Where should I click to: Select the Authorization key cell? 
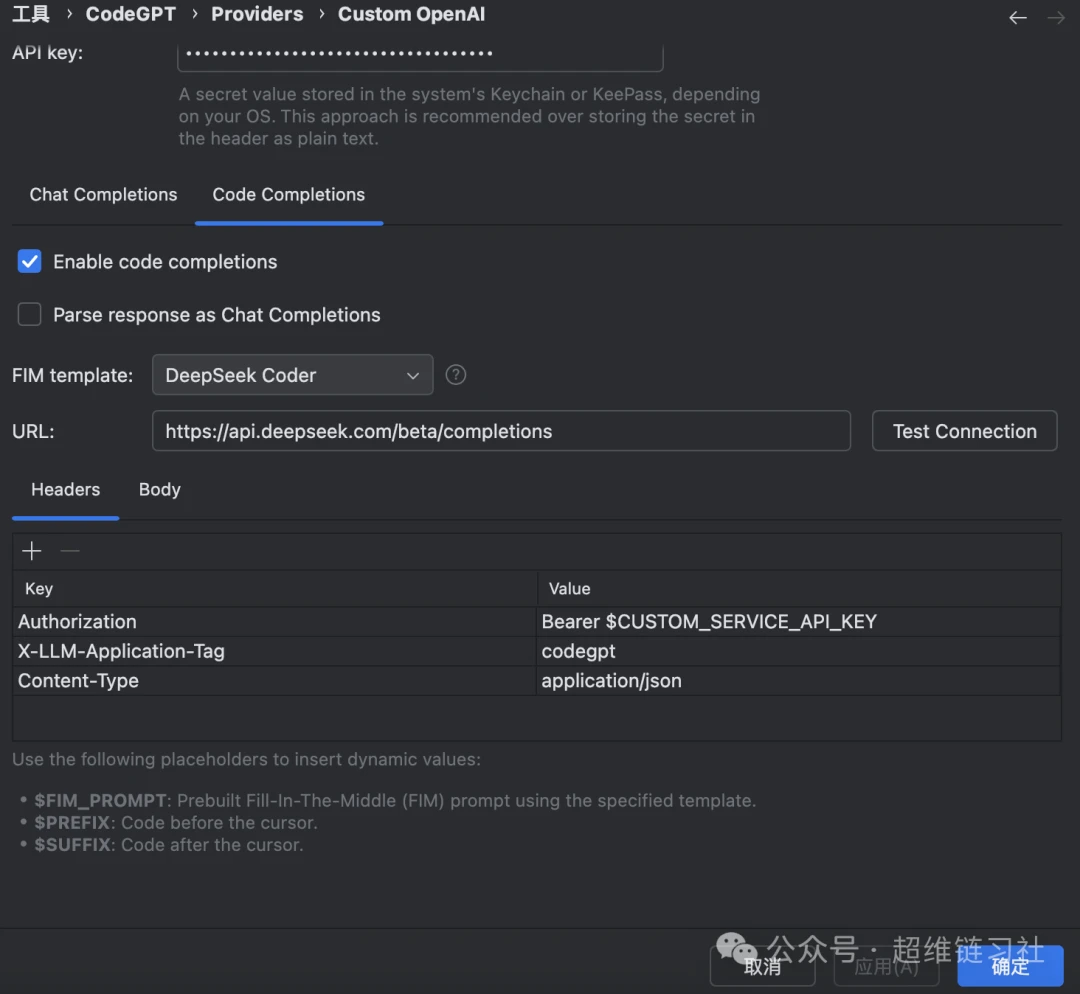pos(275,621)
